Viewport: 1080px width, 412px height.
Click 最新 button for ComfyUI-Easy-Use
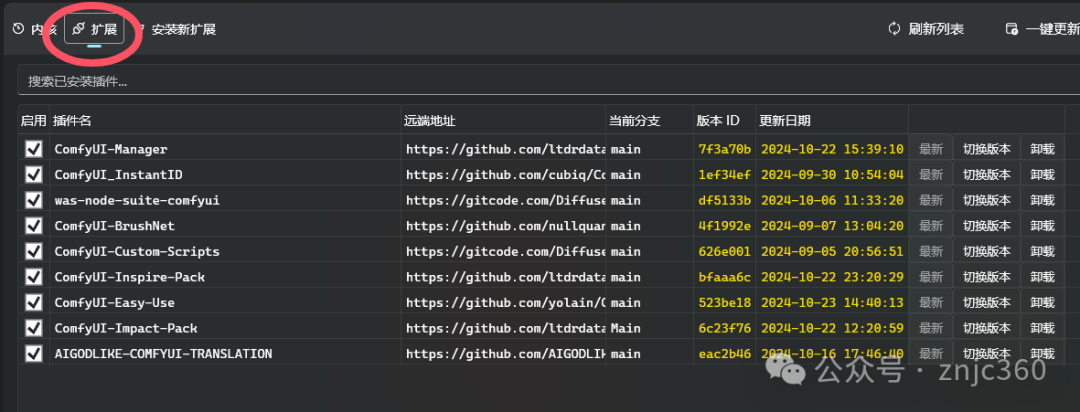931,302
